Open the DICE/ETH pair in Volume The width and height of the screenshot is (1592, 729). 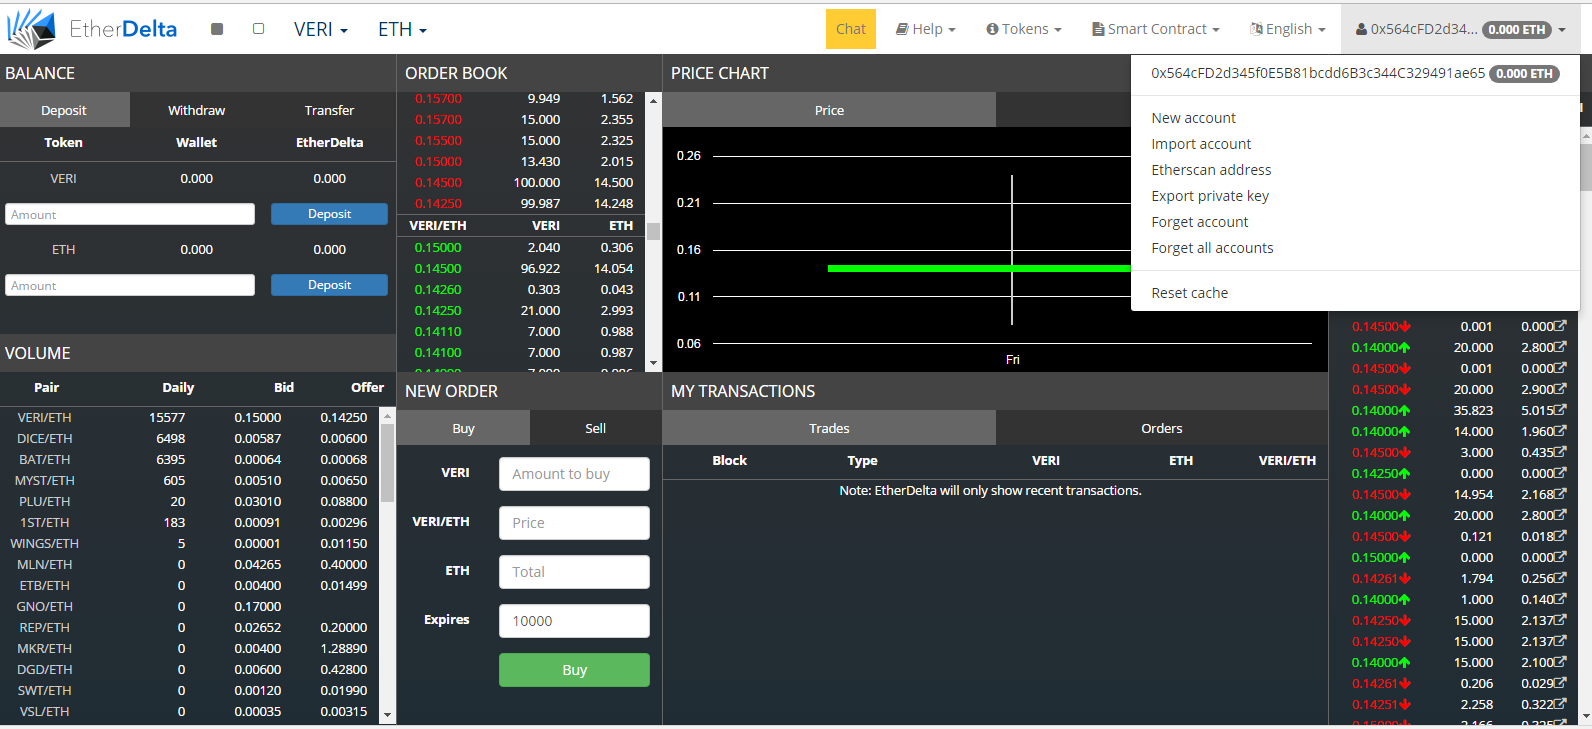point(44,438)
